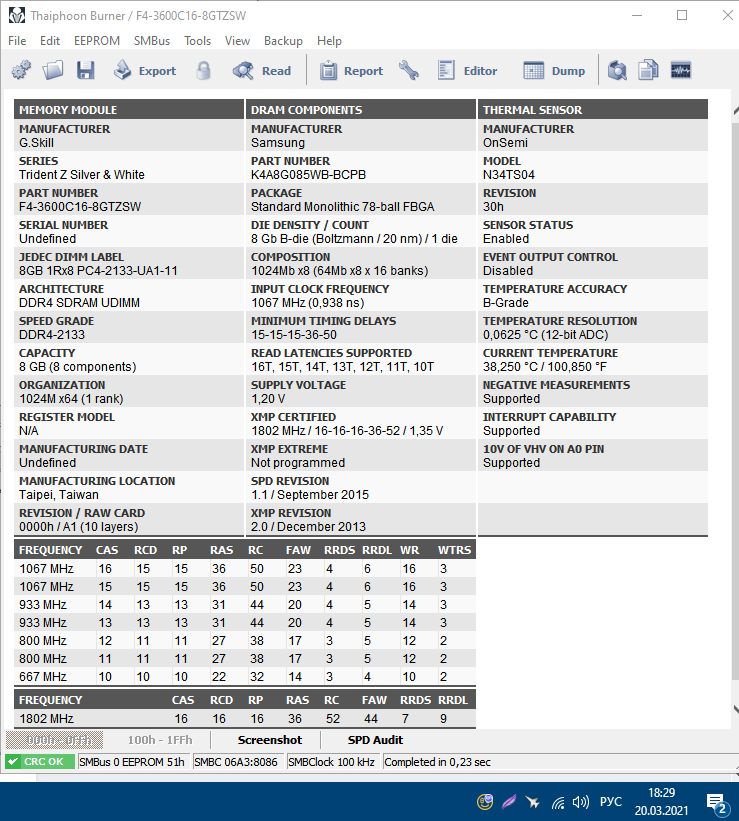Click the 1802 MHz XMP timing row
Screen dimensions: 739x821
tap(245, 718)
